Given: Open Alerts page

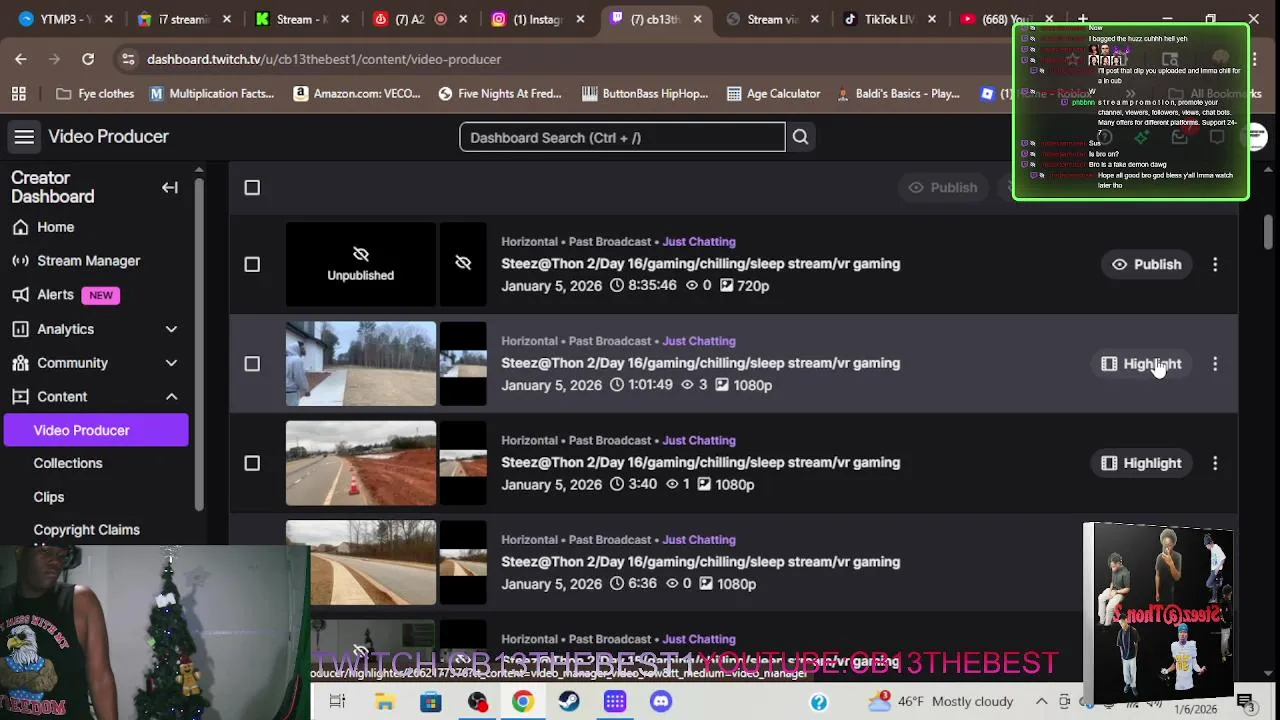Looking at the screenshot, I should 55,295.
